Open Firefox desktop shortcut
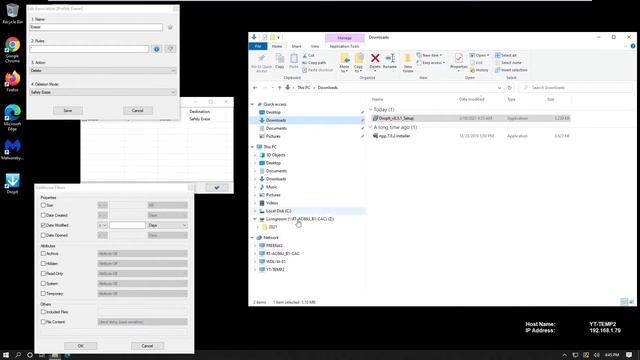 point(12,81)
